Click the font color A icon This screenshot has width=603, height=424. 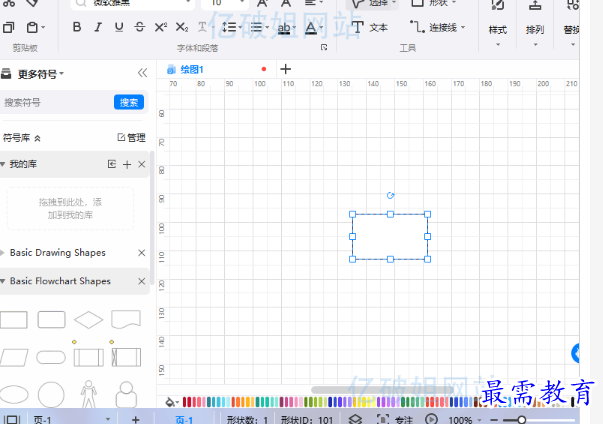point(311,28)
